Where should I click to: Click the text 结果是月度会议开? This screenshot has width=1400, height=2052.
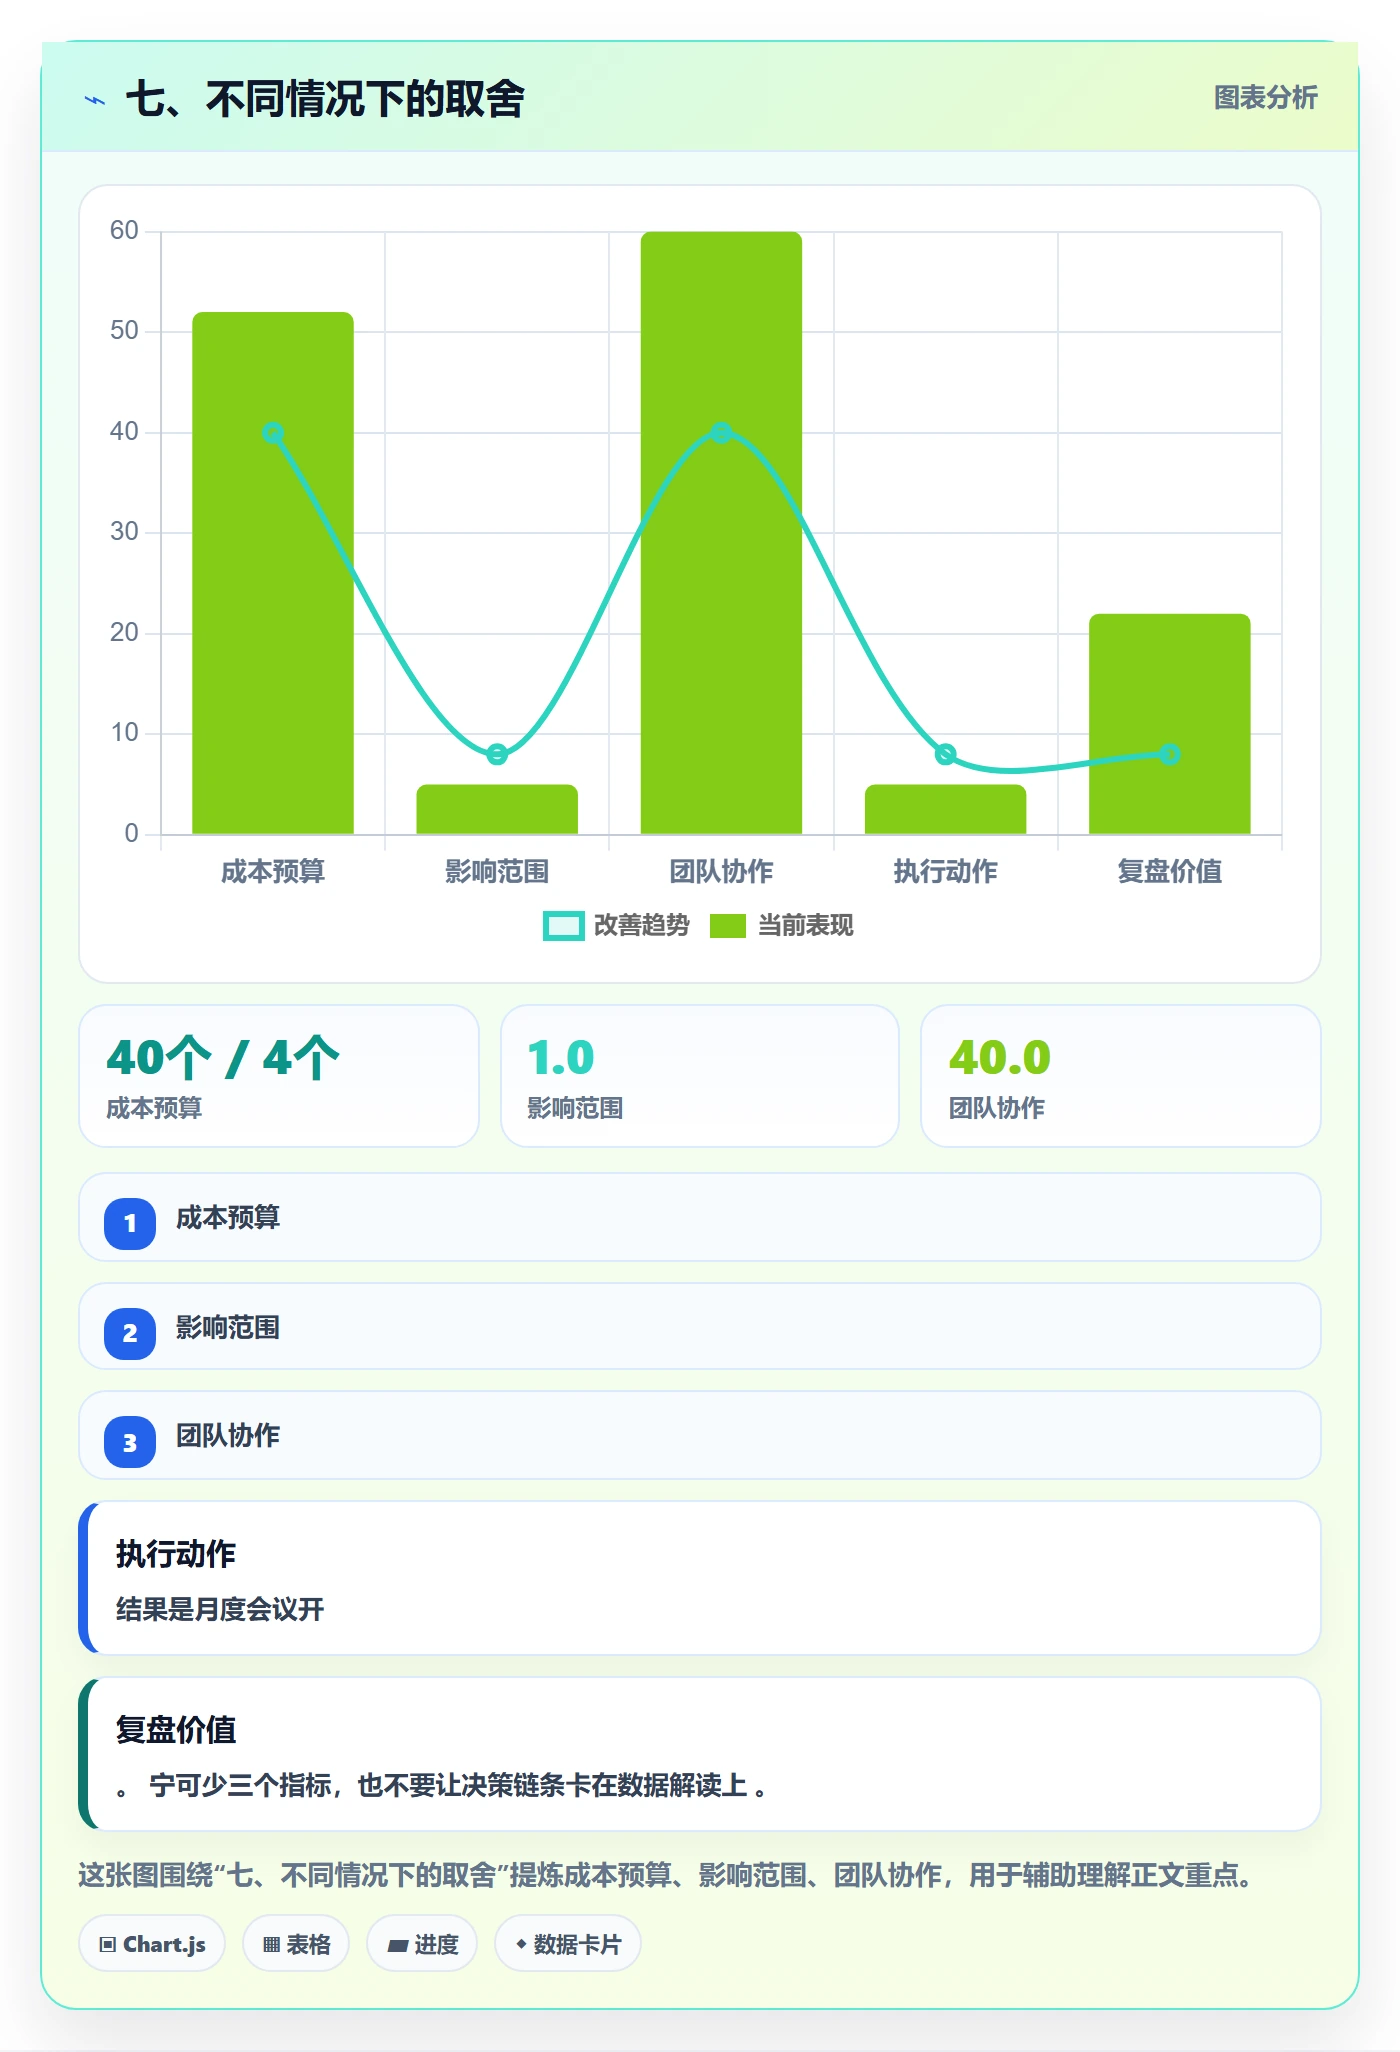(x=220, y=1610)
